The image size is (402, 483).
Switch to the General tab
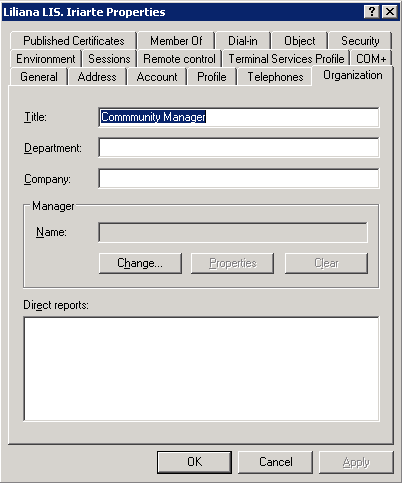tap(39, 77)
